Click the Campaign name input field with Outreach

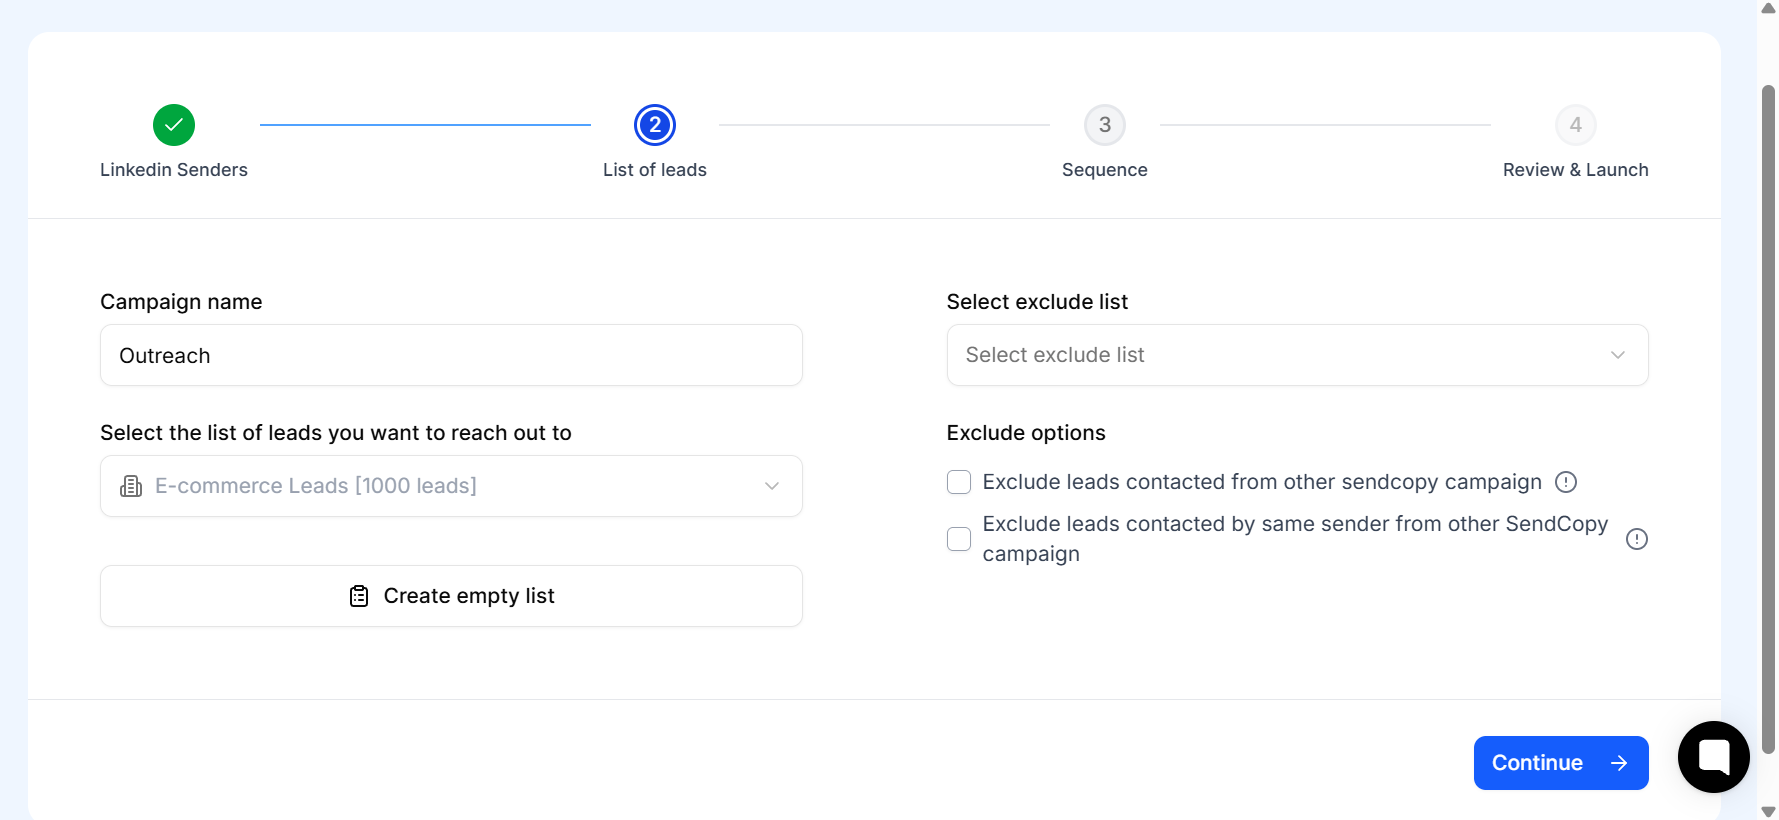451,355
